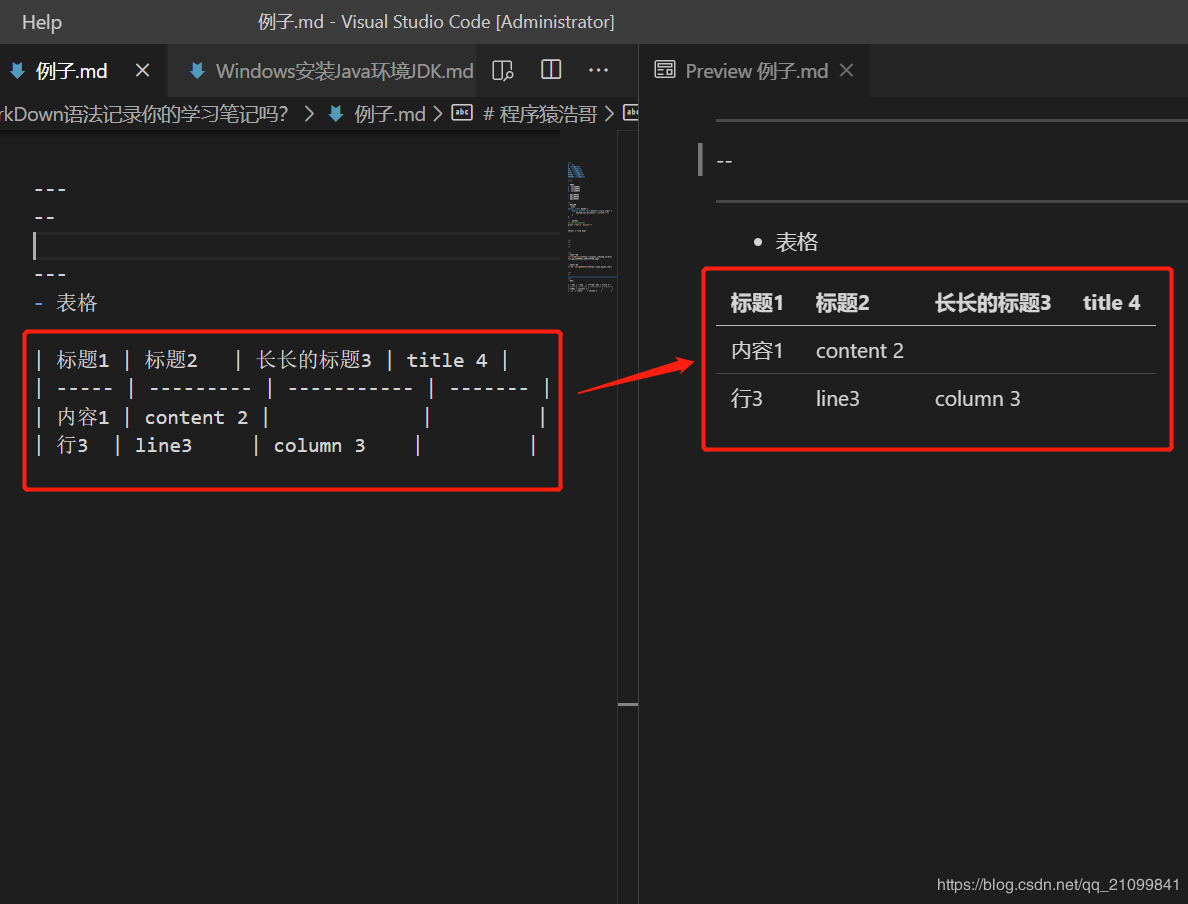Image resolution: width=1188 pixels, height=904 pixels.
Task: Click 'title 4' header in preview
Action: [1111, 303]
